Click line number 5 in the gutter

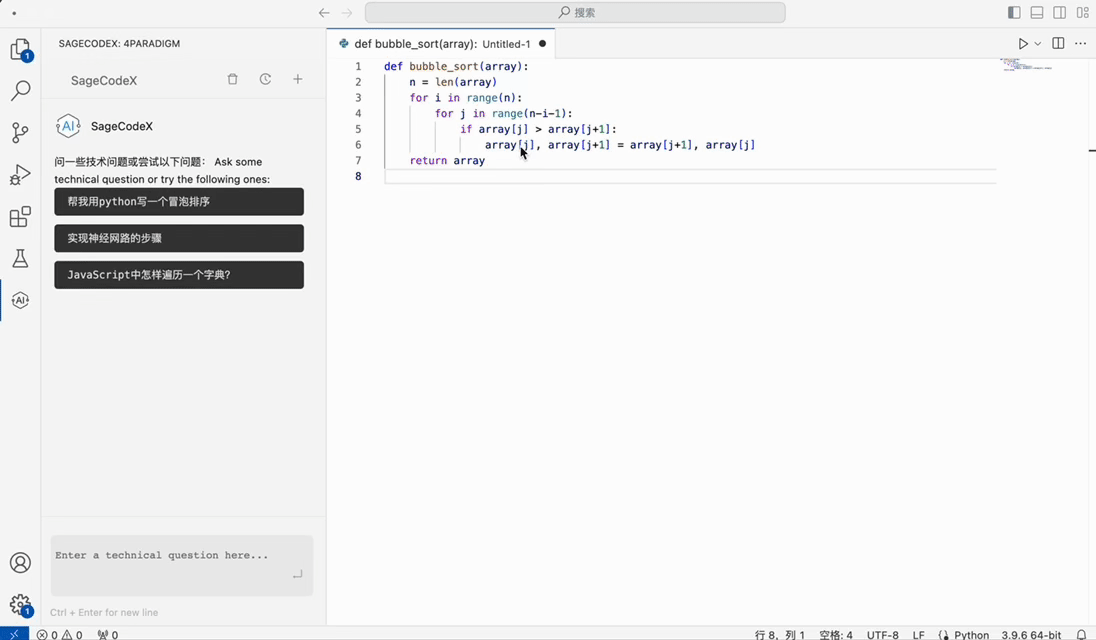358,129
